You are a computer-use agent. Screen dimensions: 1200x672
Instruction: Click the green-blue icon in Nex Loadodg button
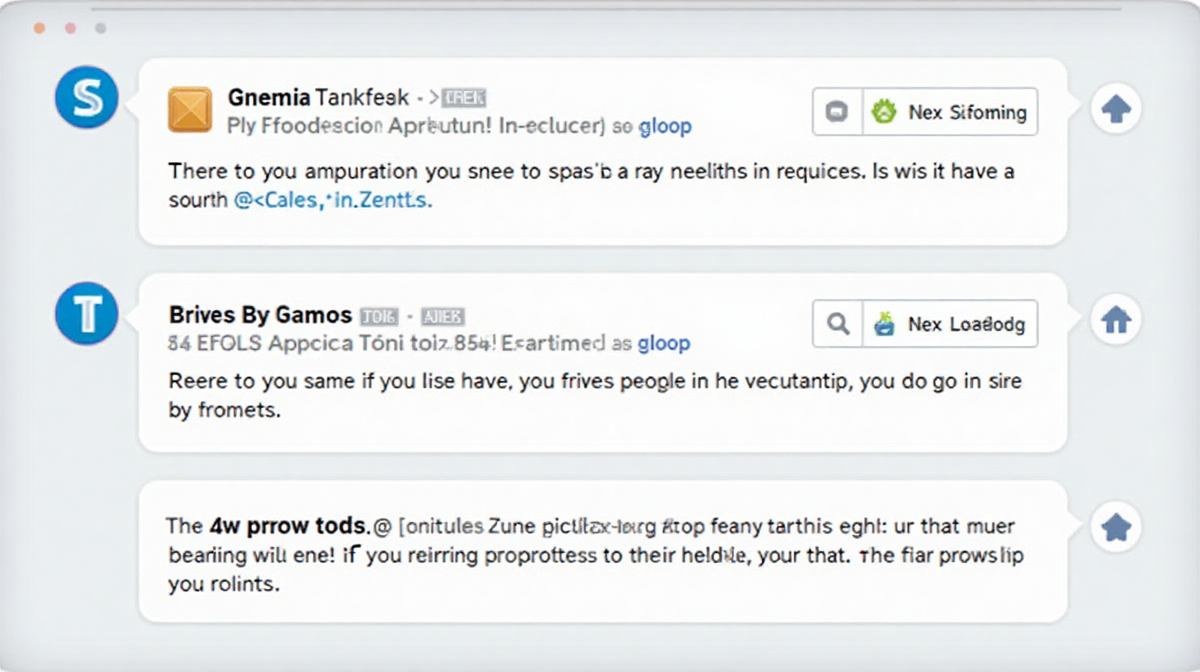pos(884,324)
